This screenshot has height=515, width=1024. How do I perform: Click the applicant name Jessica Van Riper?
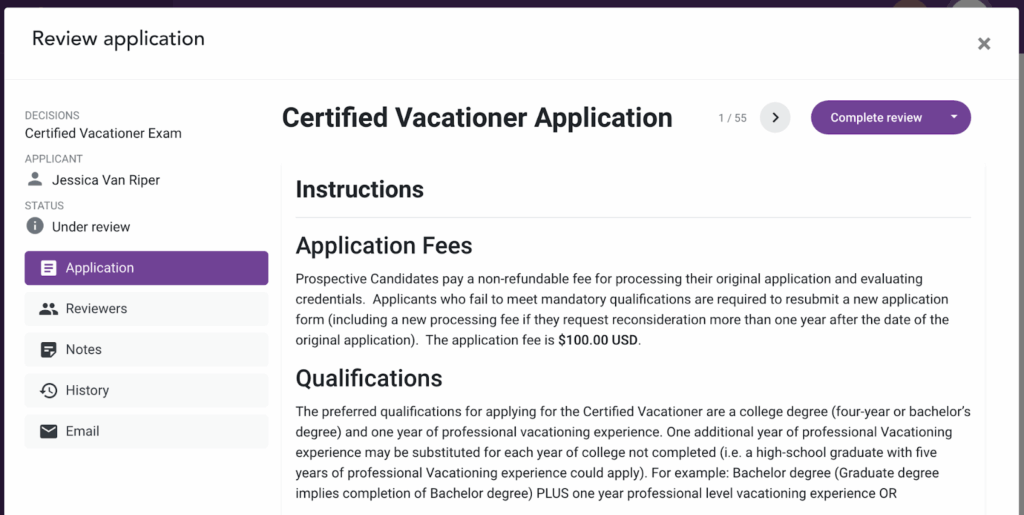click(106, 180)
